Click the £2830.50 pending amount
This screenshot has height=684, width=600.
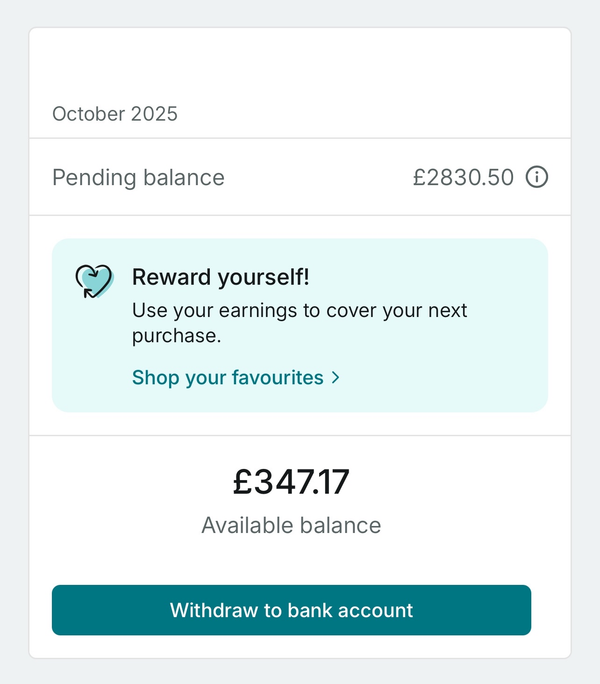pyautogui.click(x=463, y=178)
